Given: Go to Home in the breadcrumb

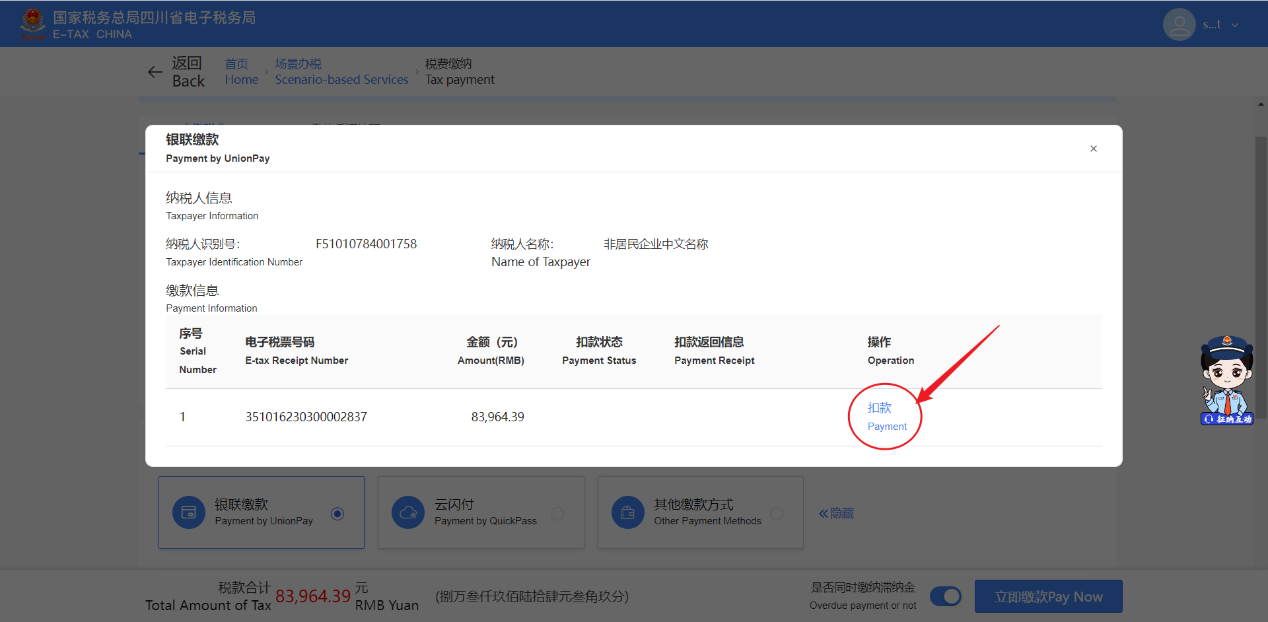Looking at the screenshot, I should [x=241, y=72].
